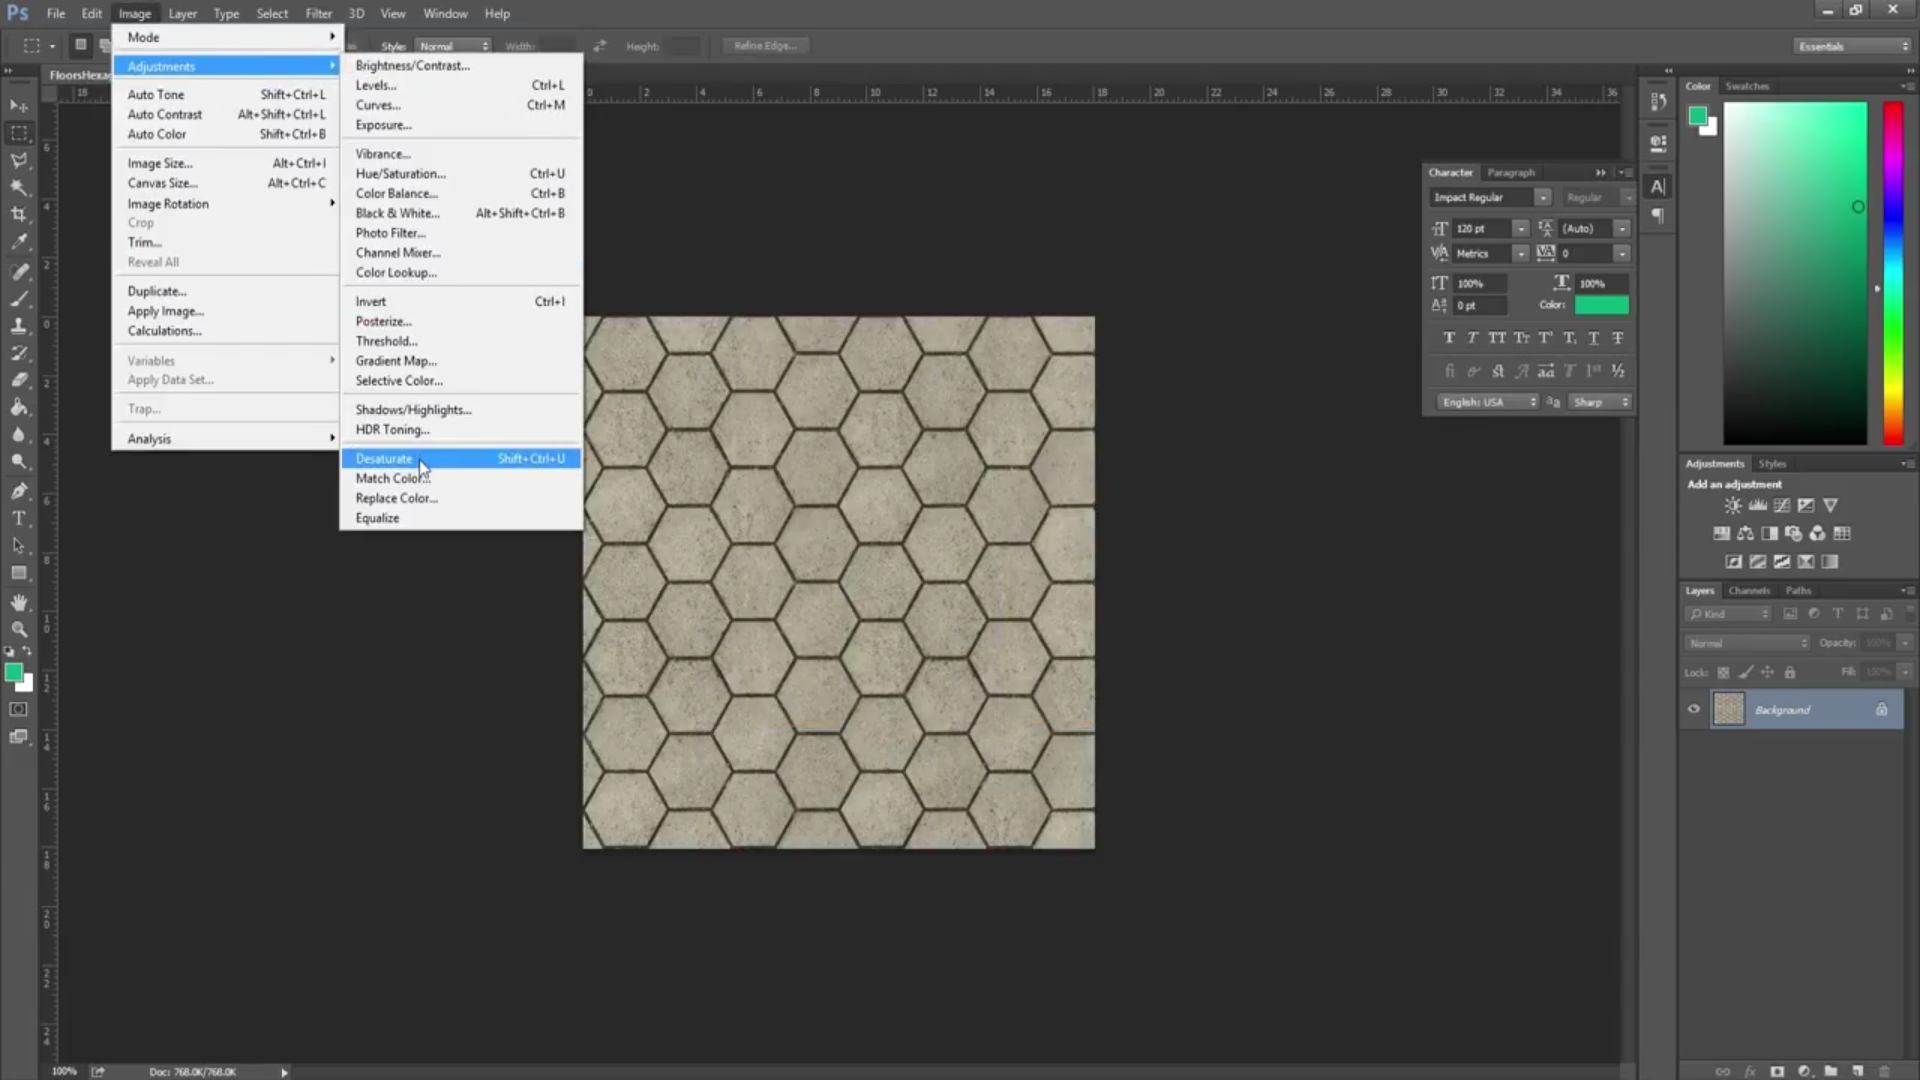Click the Brightness/Contrast adjustment icon
The image size is (1920, 1080).
point(1732,506)
